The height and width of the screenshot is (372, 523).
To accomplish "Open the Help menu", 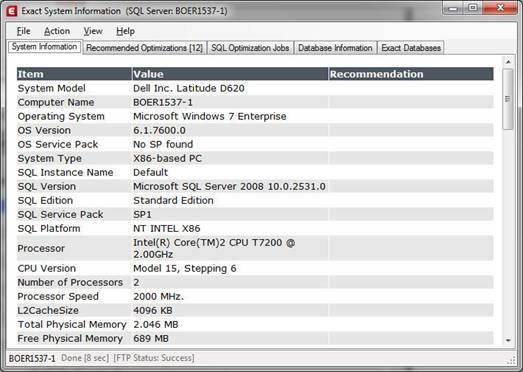I will (x=125, y=31).
